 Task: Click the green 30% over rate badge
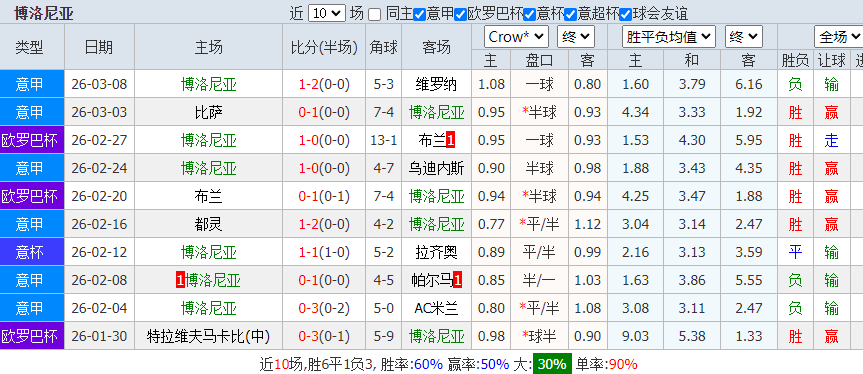553,364
